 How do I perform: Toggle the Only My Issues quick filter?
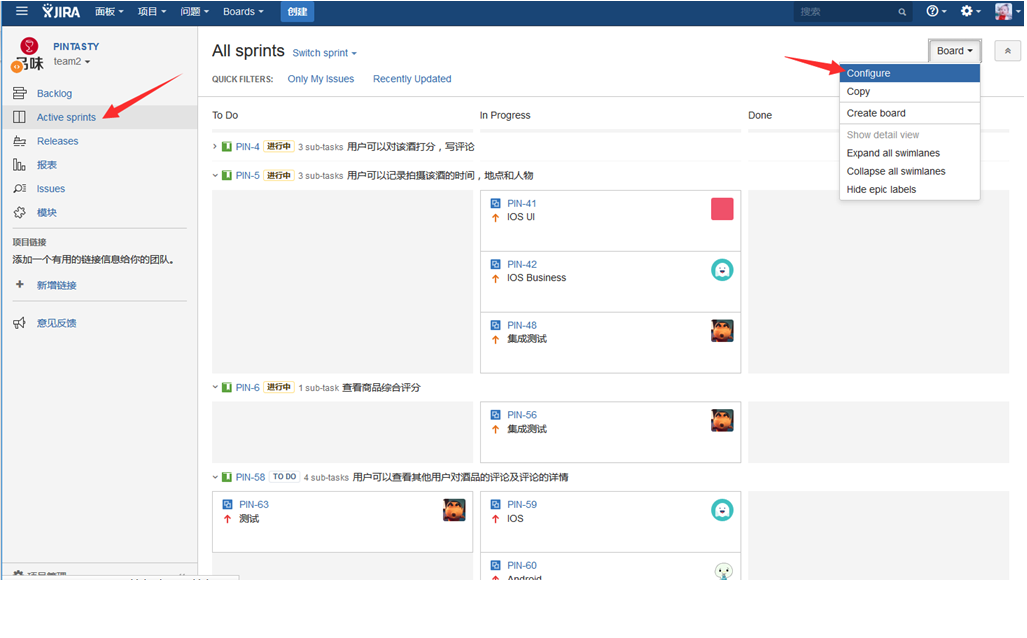pyautogui.click(x=320, y=79)
